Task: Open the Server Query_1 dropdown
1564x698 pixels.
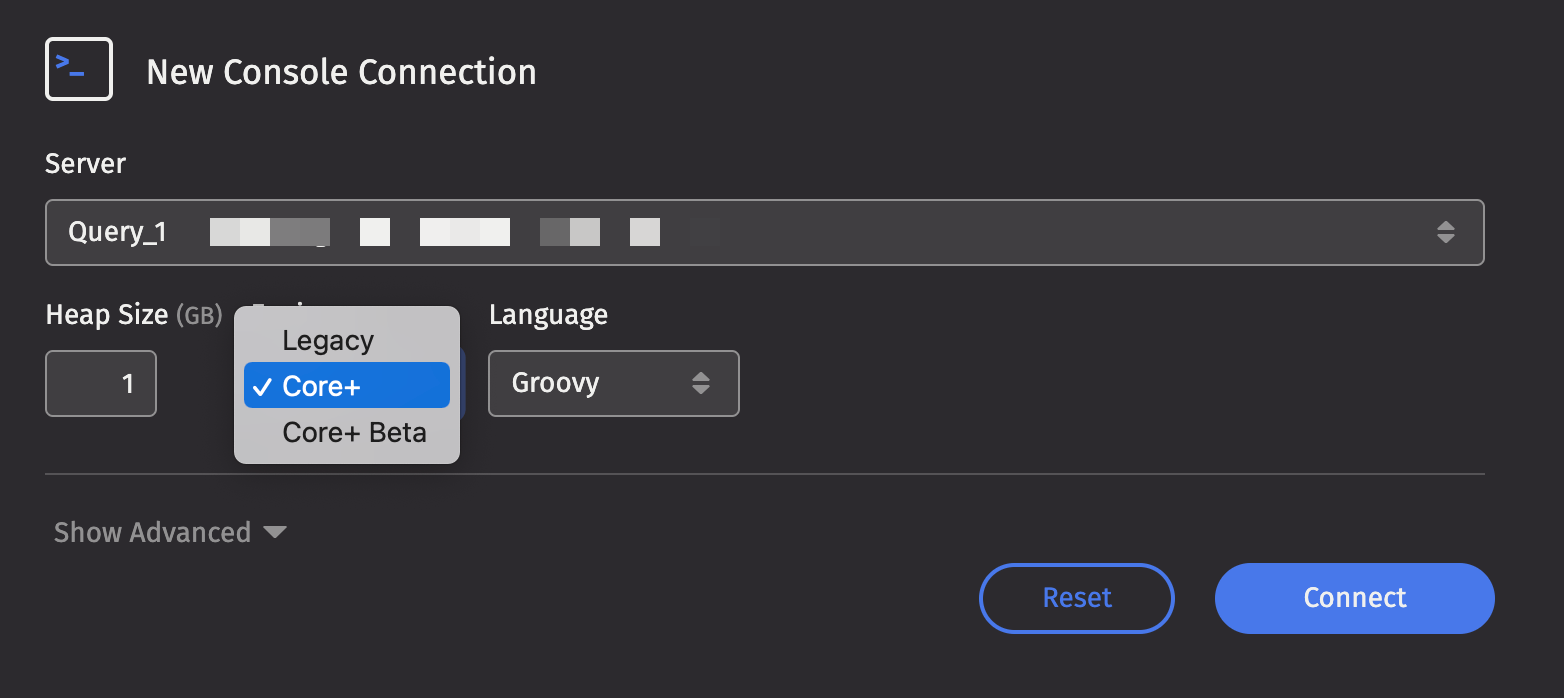Action: 764,233
